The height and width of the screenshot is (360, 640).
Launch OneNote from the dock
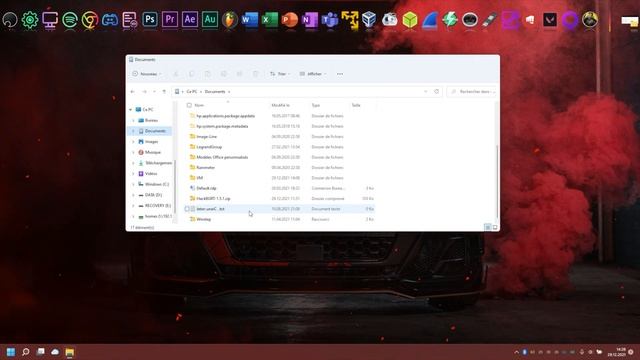(310, 20)
